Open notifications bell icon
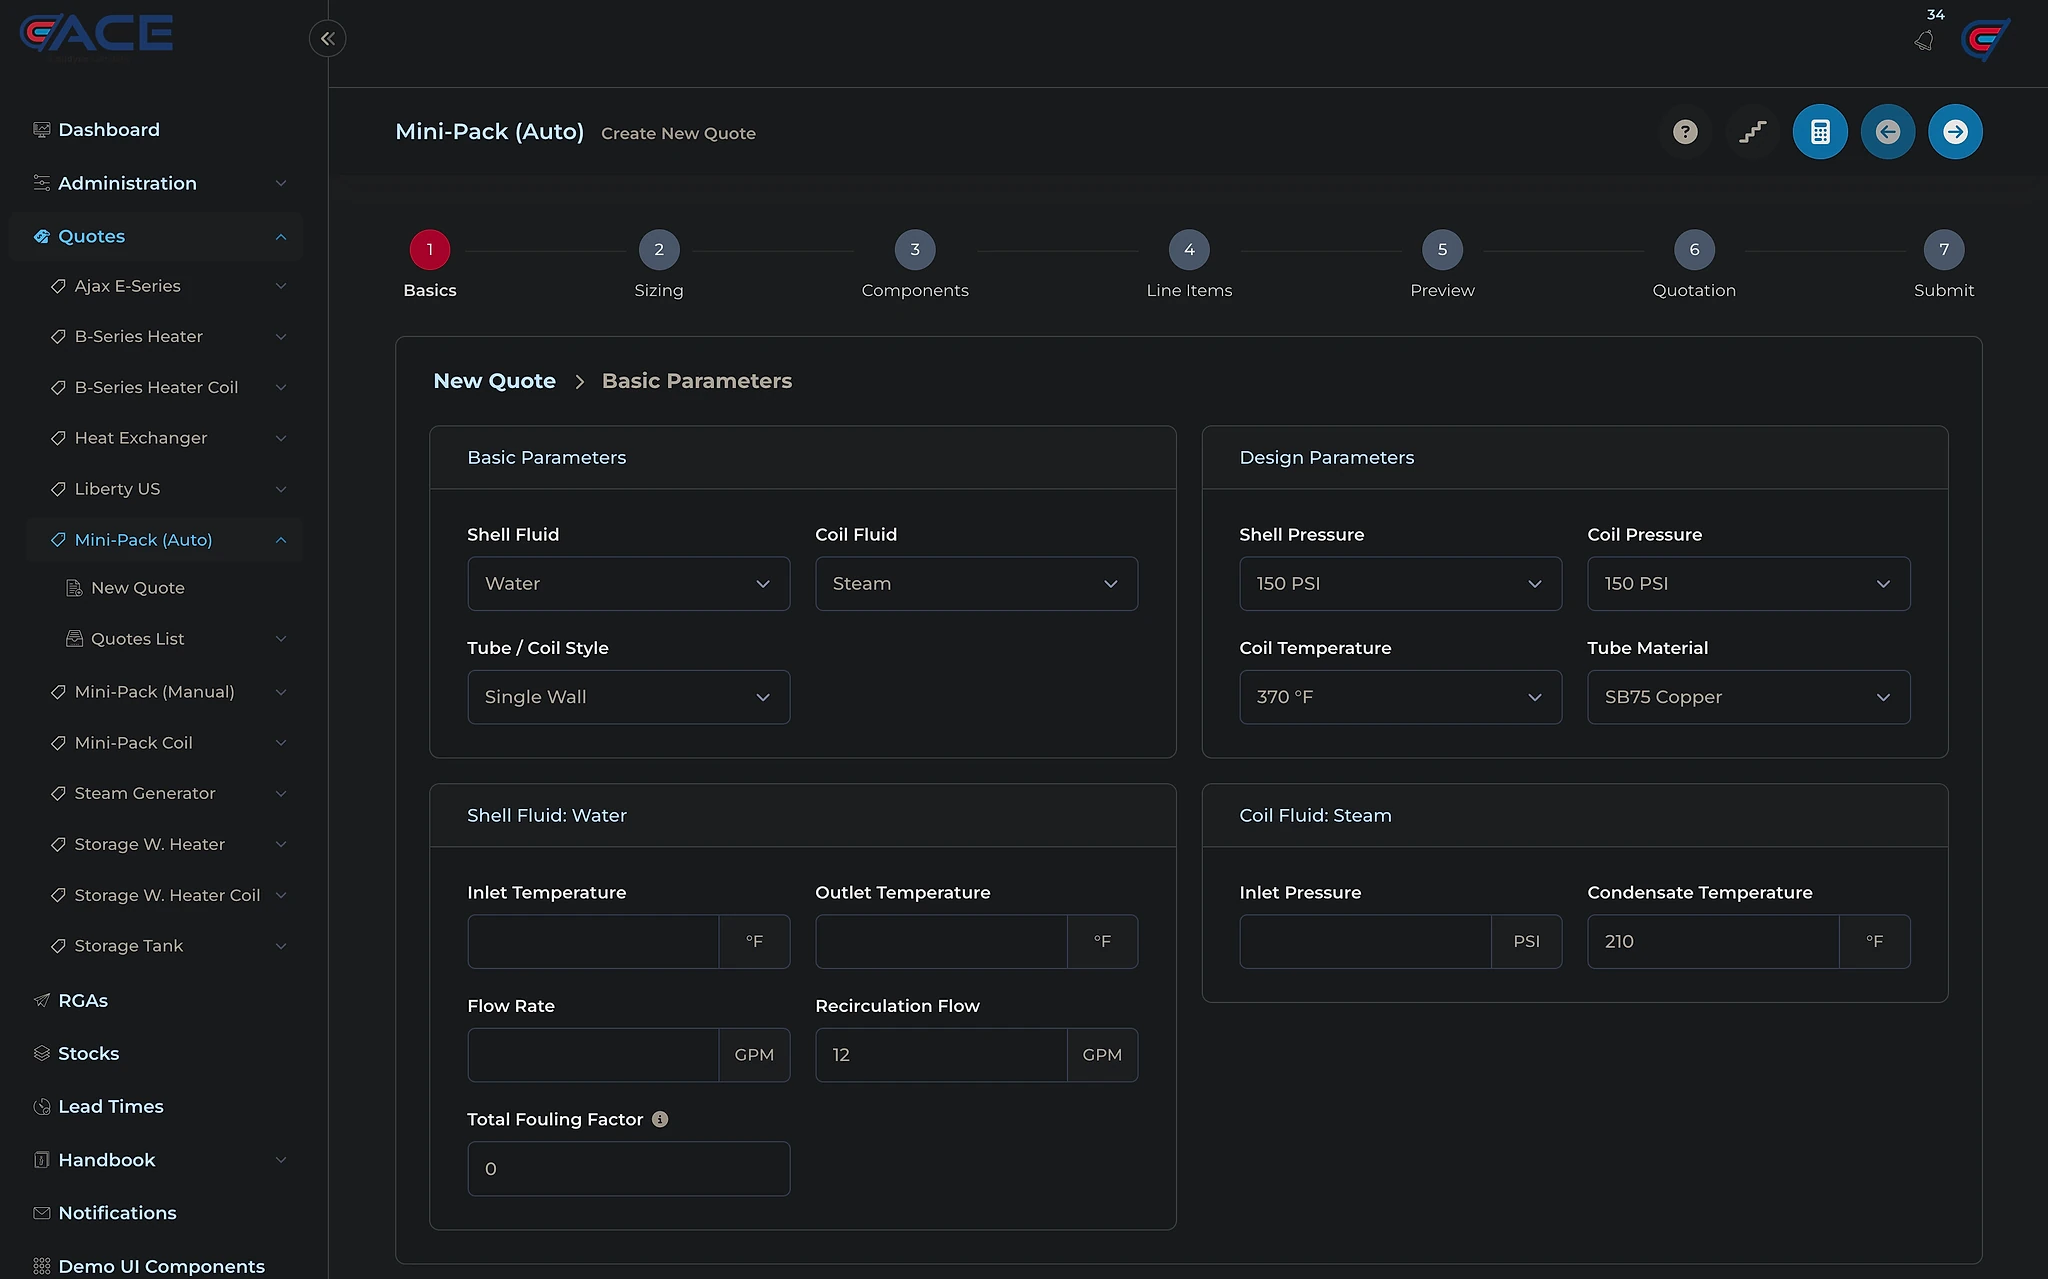 (x=1924, y=40)
